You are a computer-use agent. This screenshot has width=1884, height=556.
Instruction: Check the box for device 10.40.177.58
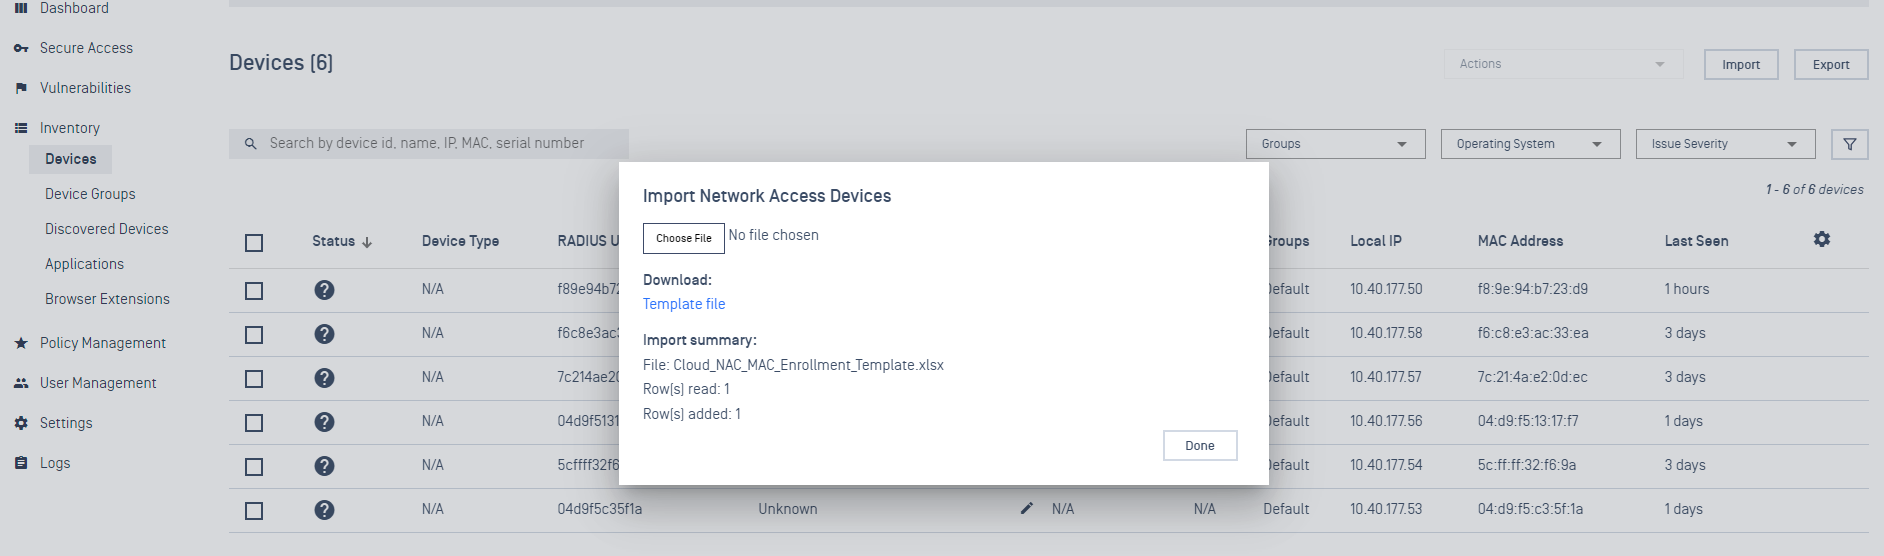[x=254, y=334]
